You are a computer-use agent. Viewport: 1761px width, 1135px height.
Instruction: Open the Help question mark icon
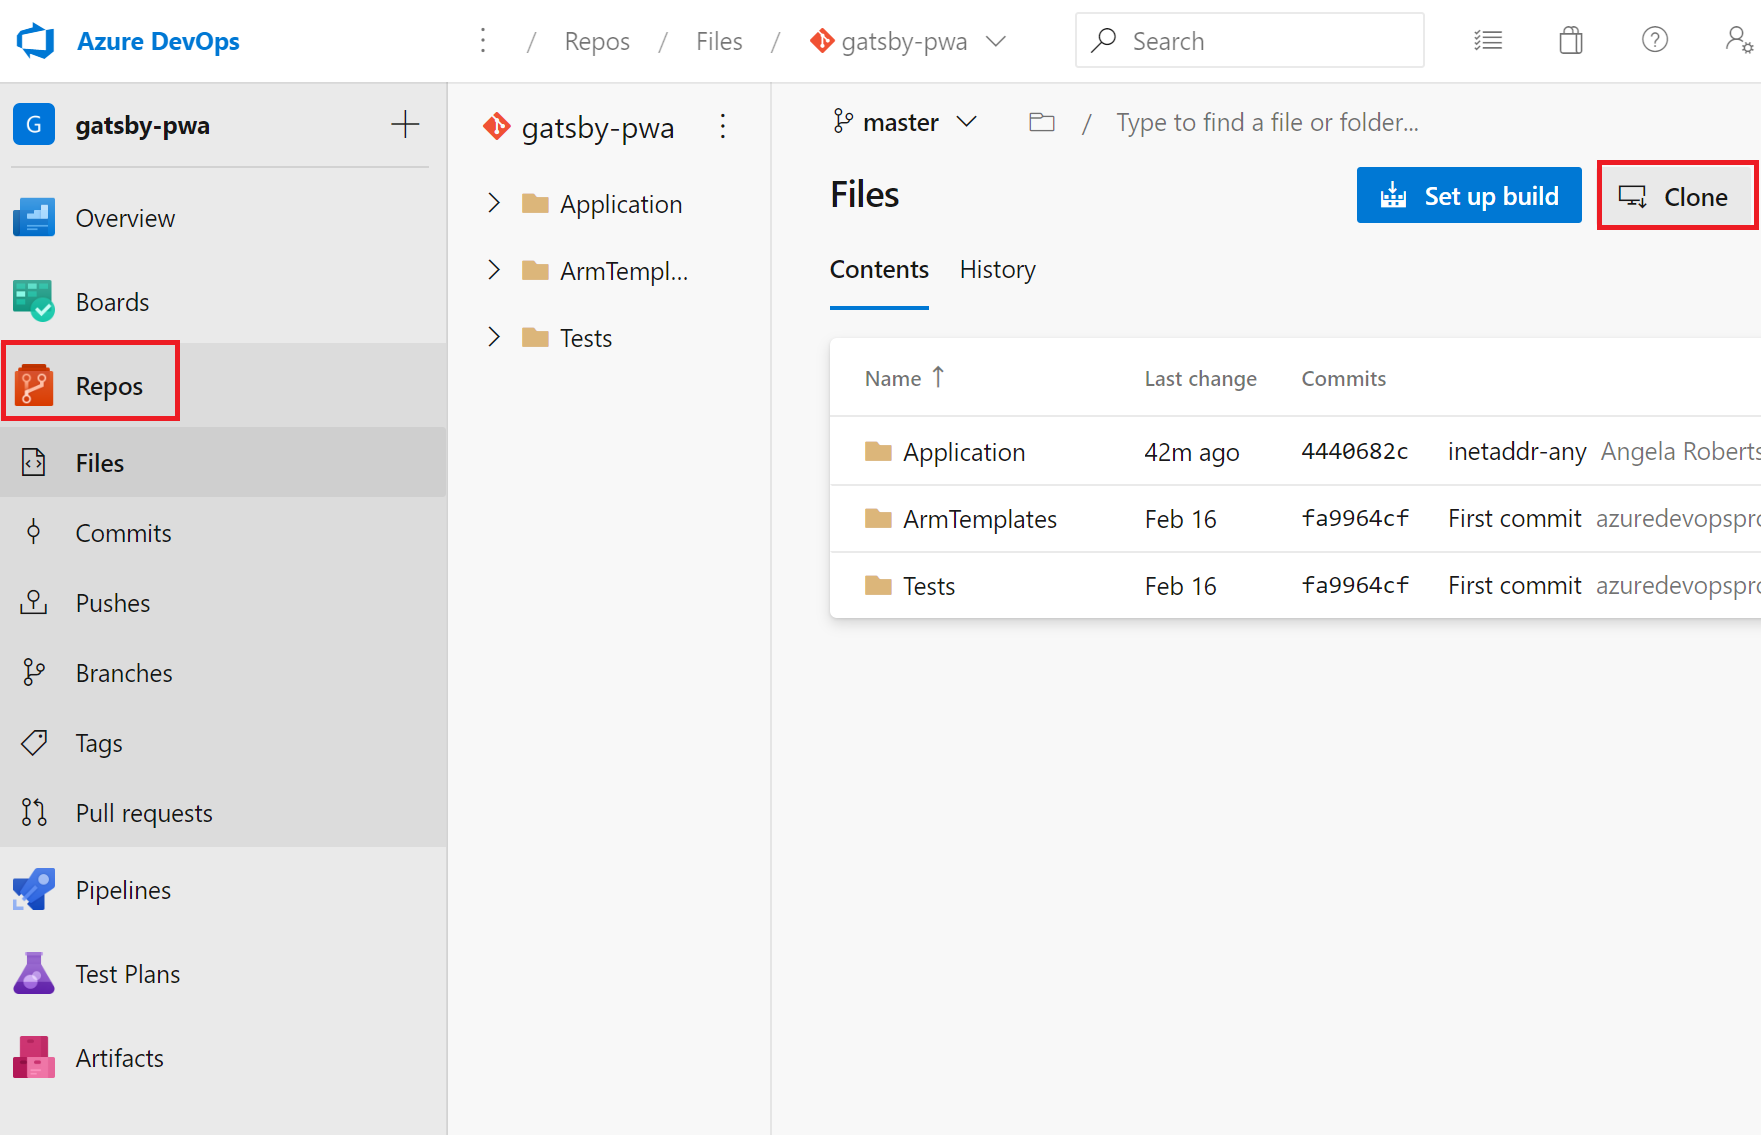(1654, 41)
